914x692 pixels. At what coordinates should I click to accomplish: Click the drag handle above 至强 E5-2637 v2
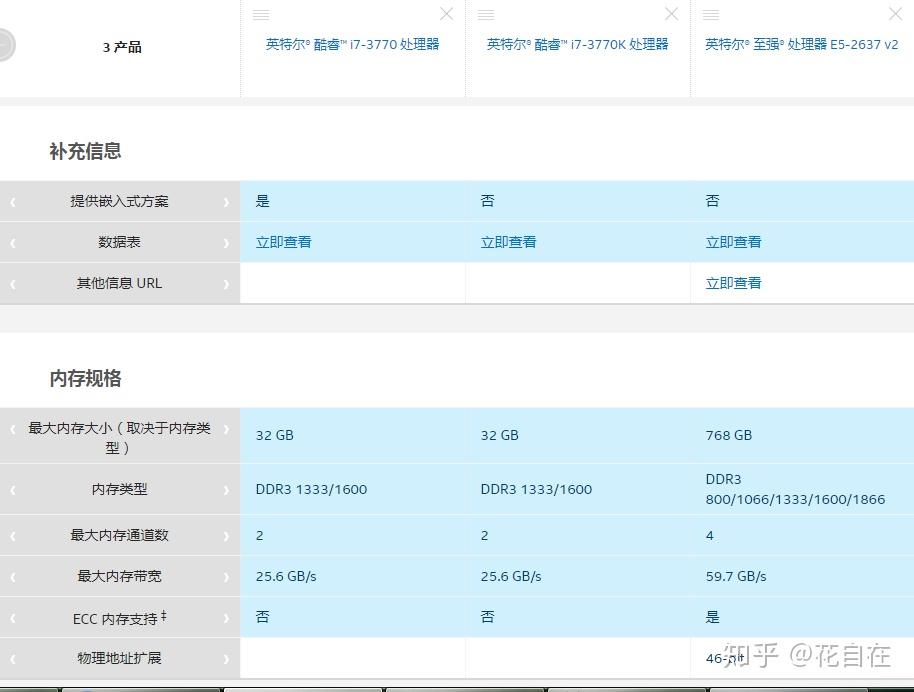point(712,14)
